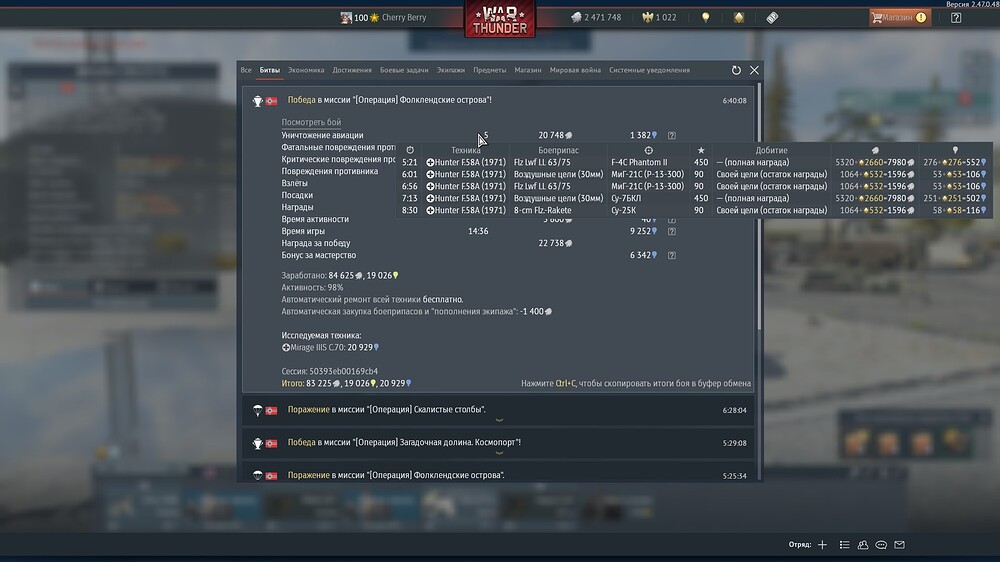Click trophy icon of 6:40:08 victory entry
The image size is (1000, 562).
click(x=258, y=101)
